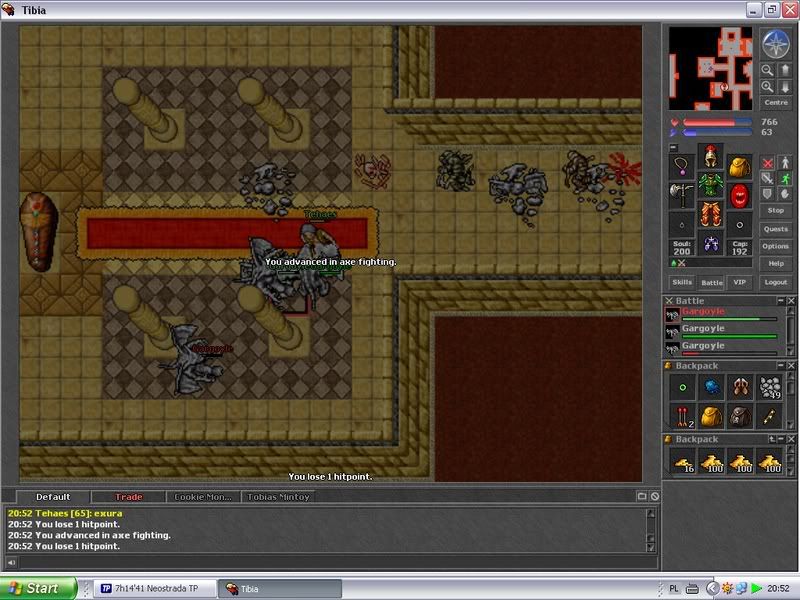Move minimap one floor up
The image size is (800, 600).
[x=785, y=70]
